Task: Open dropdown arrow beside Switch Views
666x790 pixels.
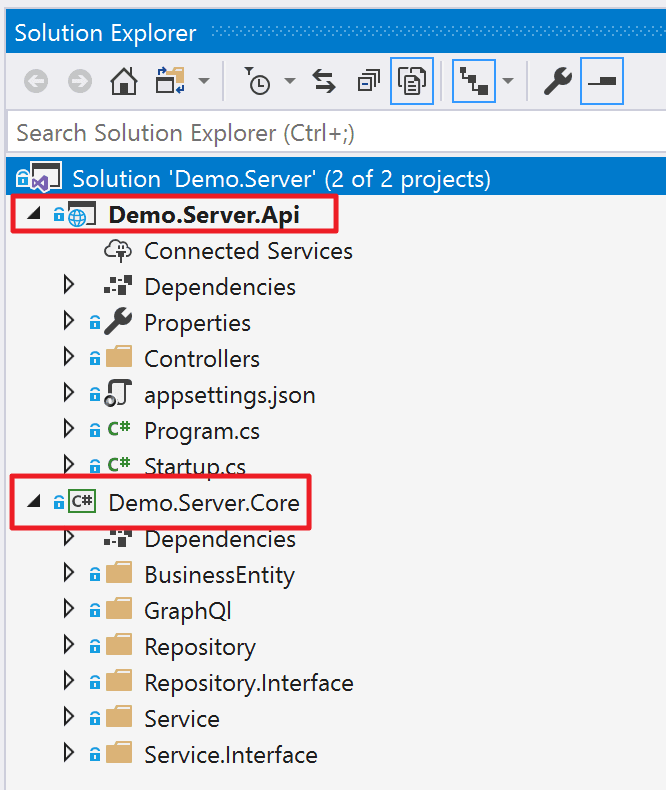Action: tap(204, 81)
